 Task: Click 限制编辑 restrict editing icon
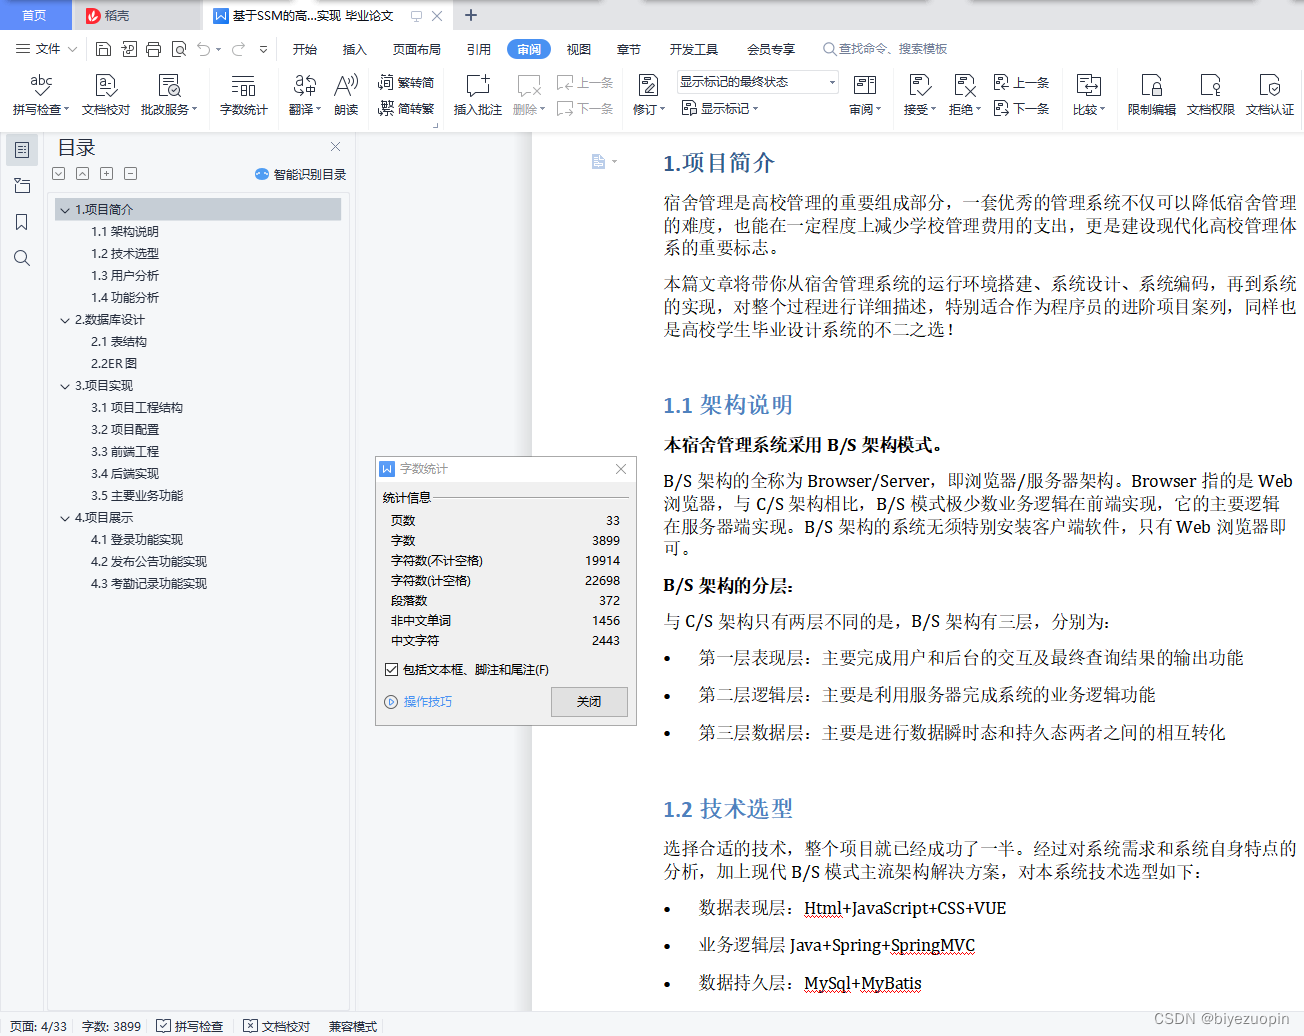point(1152,95)
